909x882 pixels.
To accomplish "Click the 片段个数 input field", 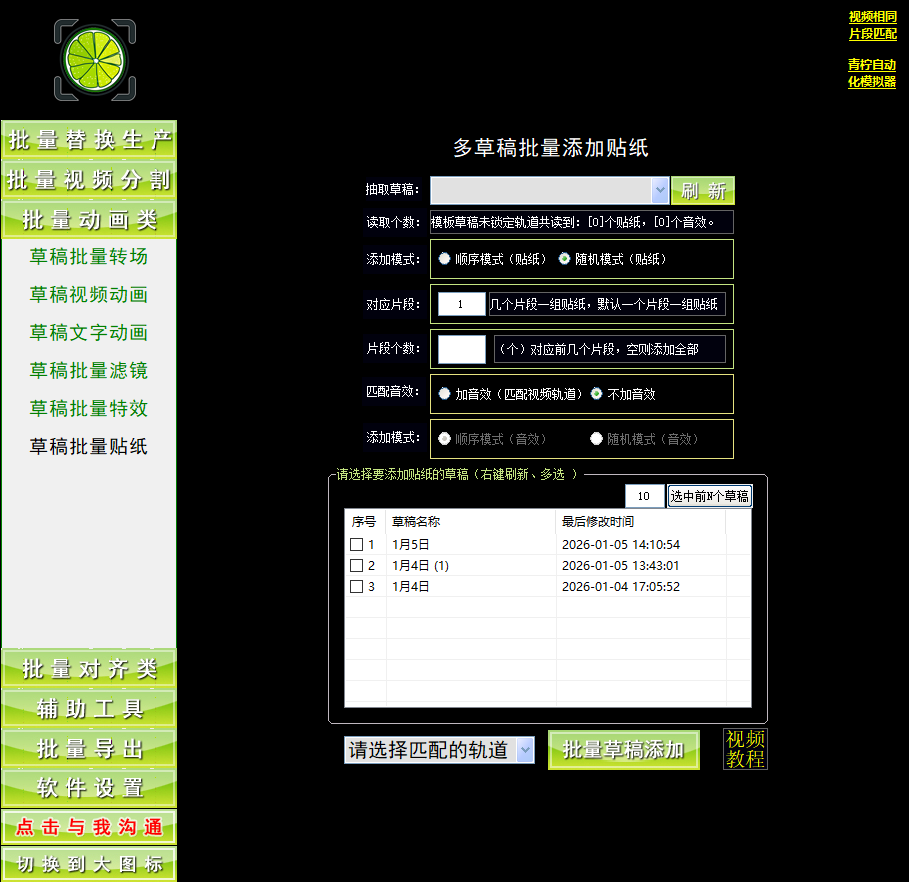I will (x=460, y=348).
